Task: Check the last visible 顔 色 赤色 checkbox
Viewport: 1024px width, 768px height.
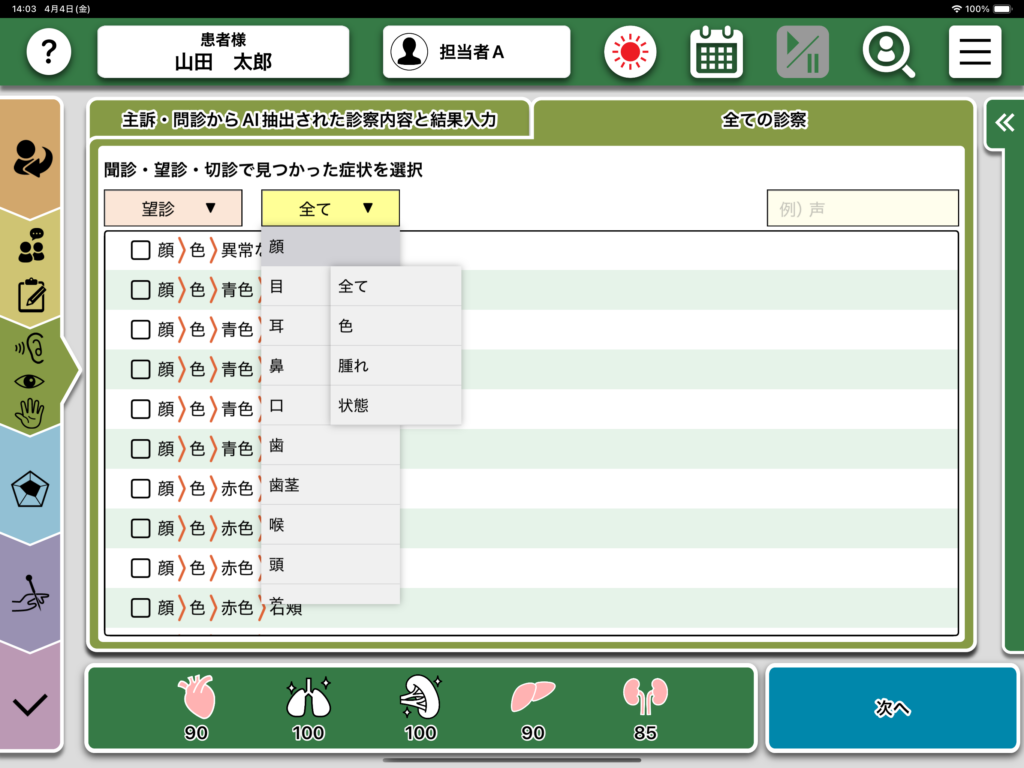Action: pyautogui.click(x=141, y=608)
